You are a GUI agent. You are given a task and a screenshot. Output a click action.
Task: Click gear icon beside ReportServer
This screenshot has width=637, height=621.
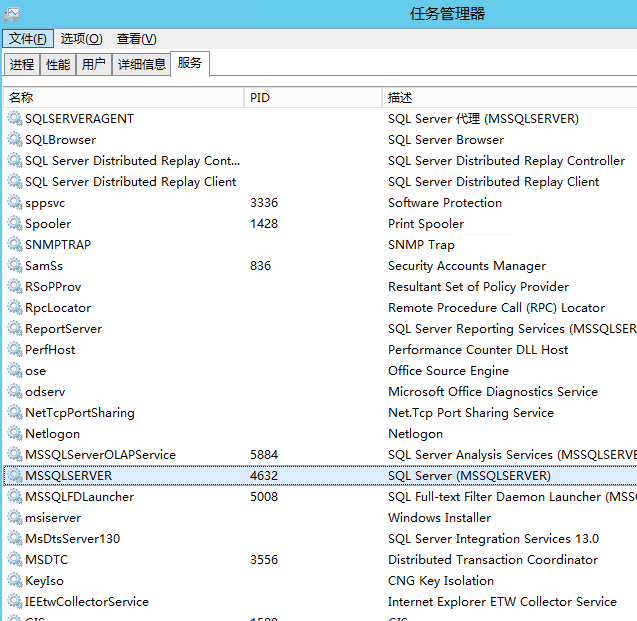click(x=15, y=328)
